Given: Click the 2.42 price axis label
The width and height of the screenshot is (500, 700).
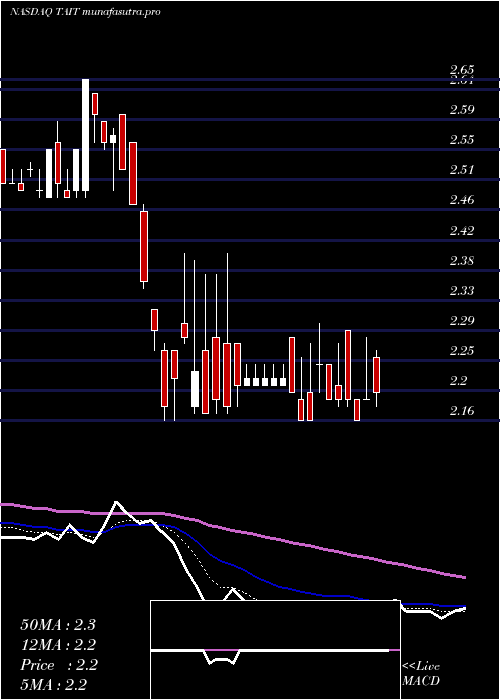Looking at the screenshot, I should [462, 230].
